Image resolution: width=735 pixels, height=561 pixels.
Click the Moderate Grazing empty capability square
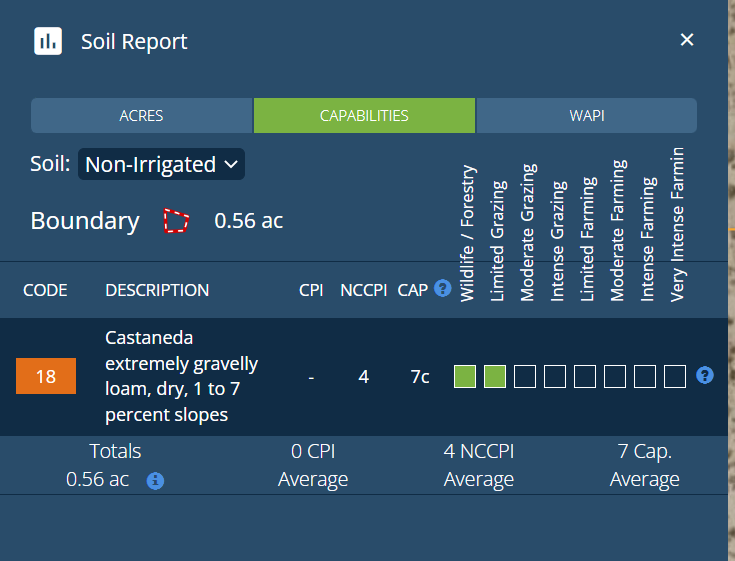click(525, 377)
